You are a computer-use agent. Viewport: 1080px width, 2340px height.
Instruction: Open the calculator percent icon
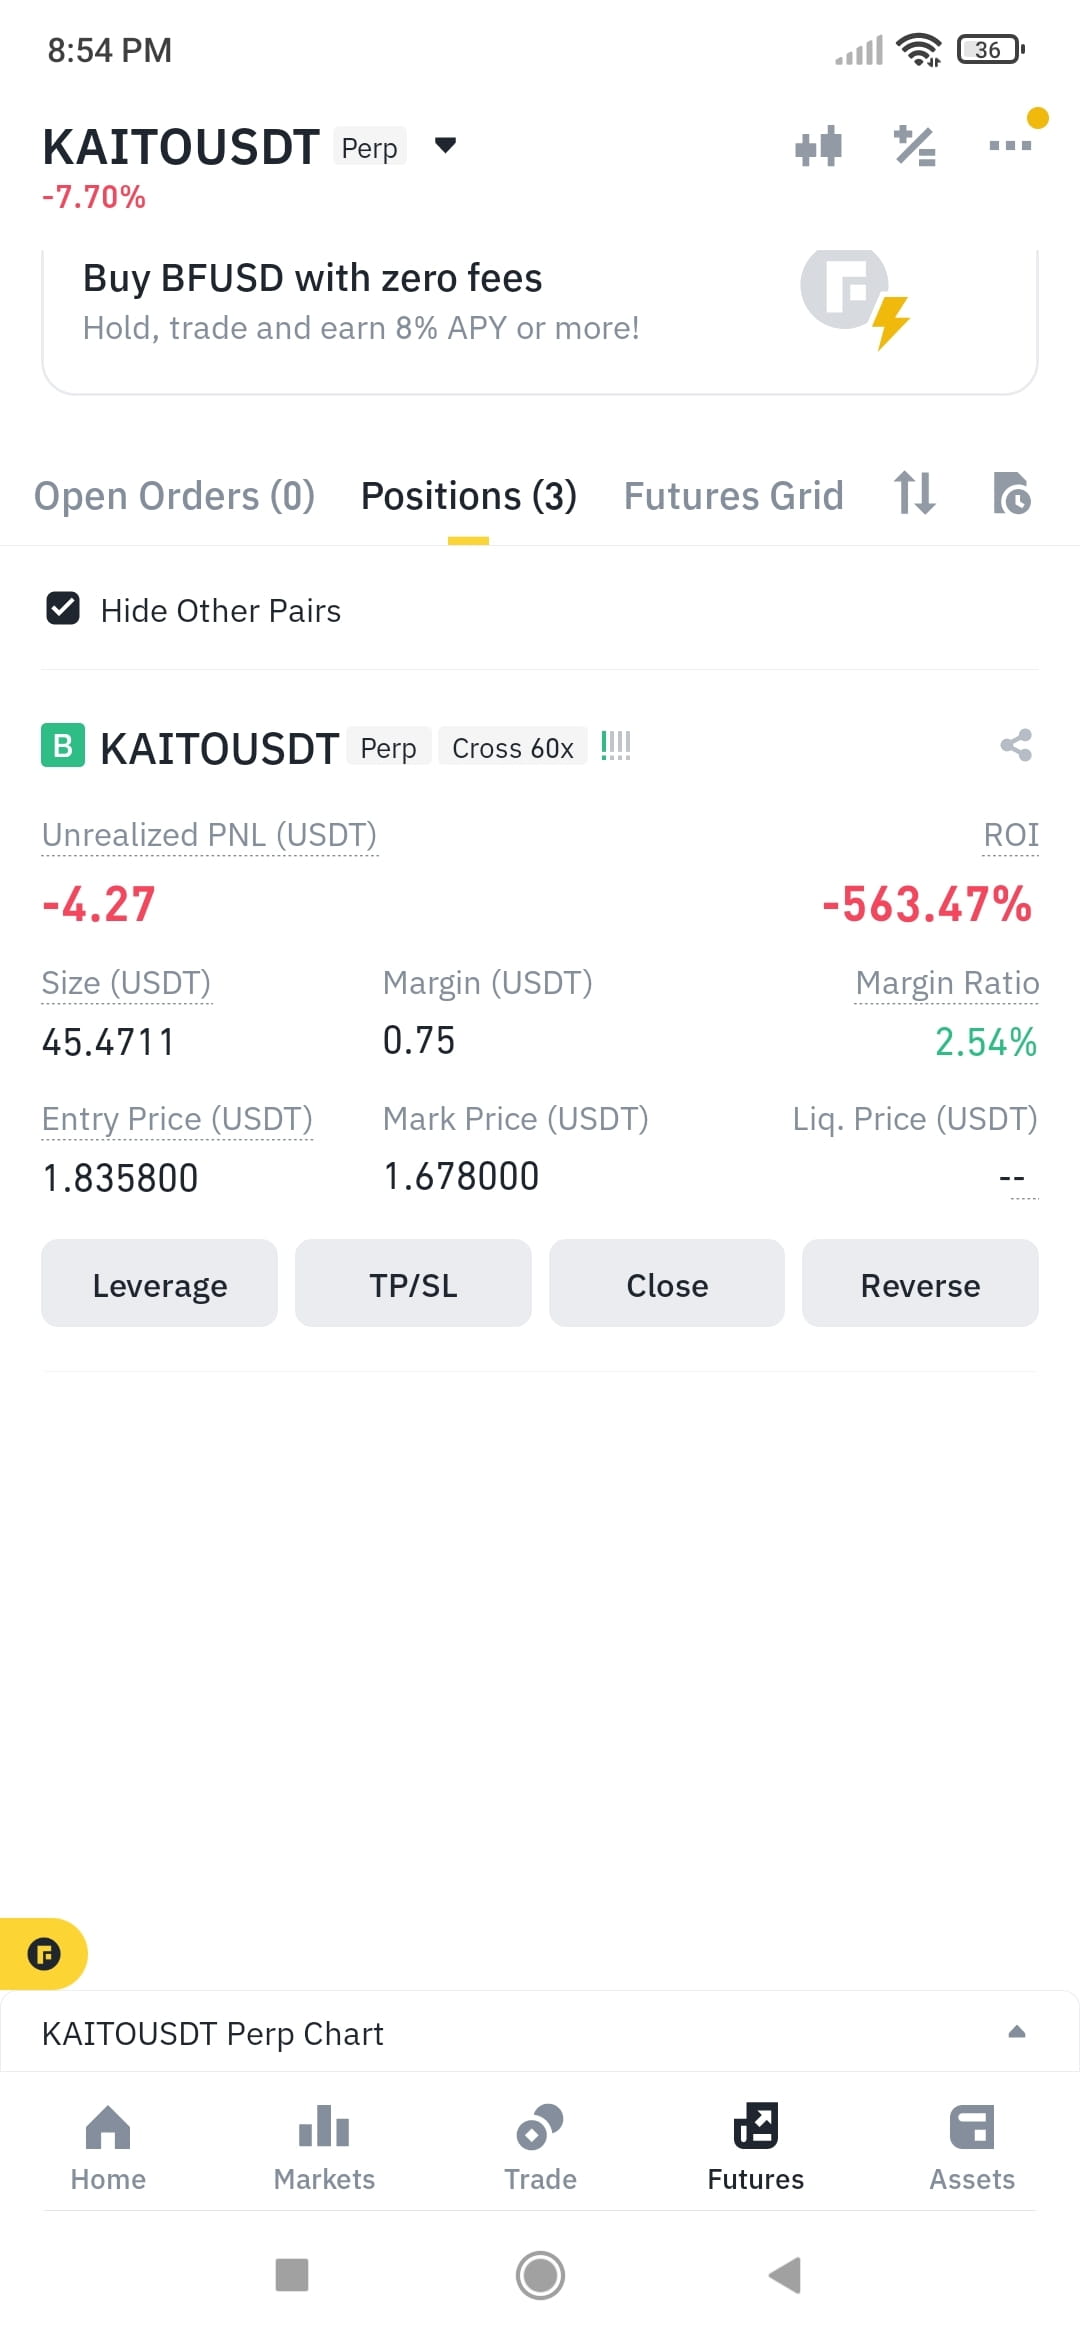click(914, 146)
